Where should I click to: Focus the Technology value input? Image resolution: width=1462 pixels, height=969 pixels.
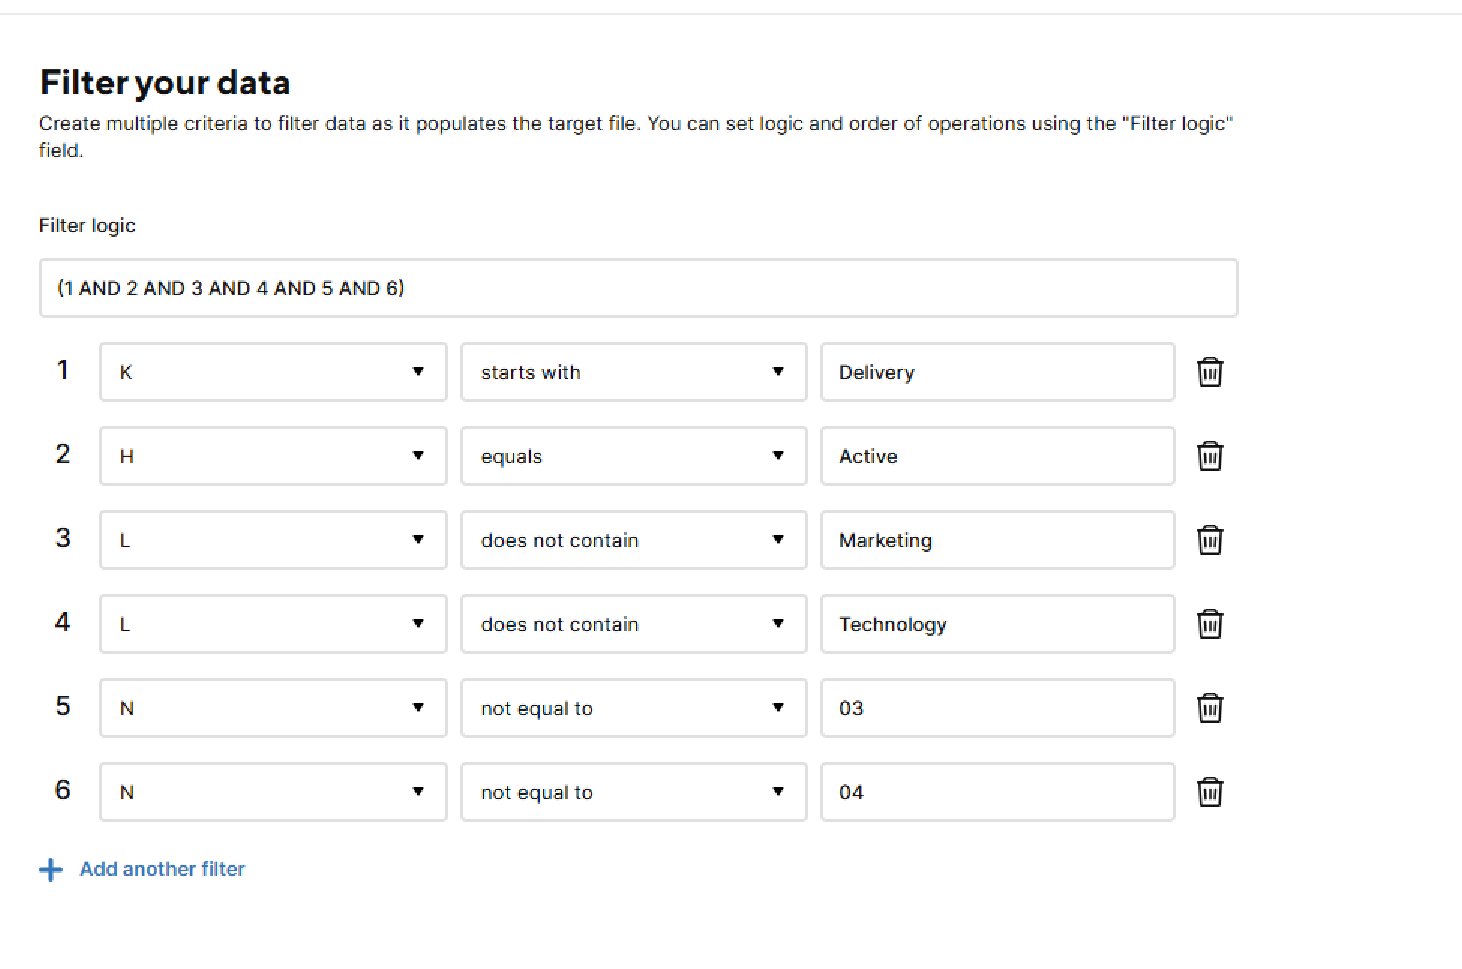click(997, 624)
